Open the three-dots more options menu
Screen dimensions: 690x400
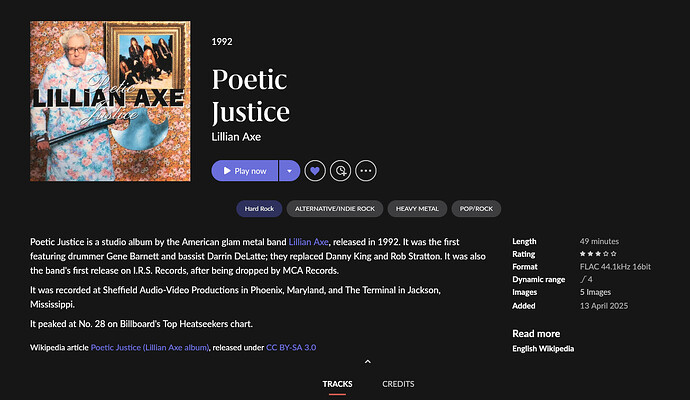click(367, 171)
